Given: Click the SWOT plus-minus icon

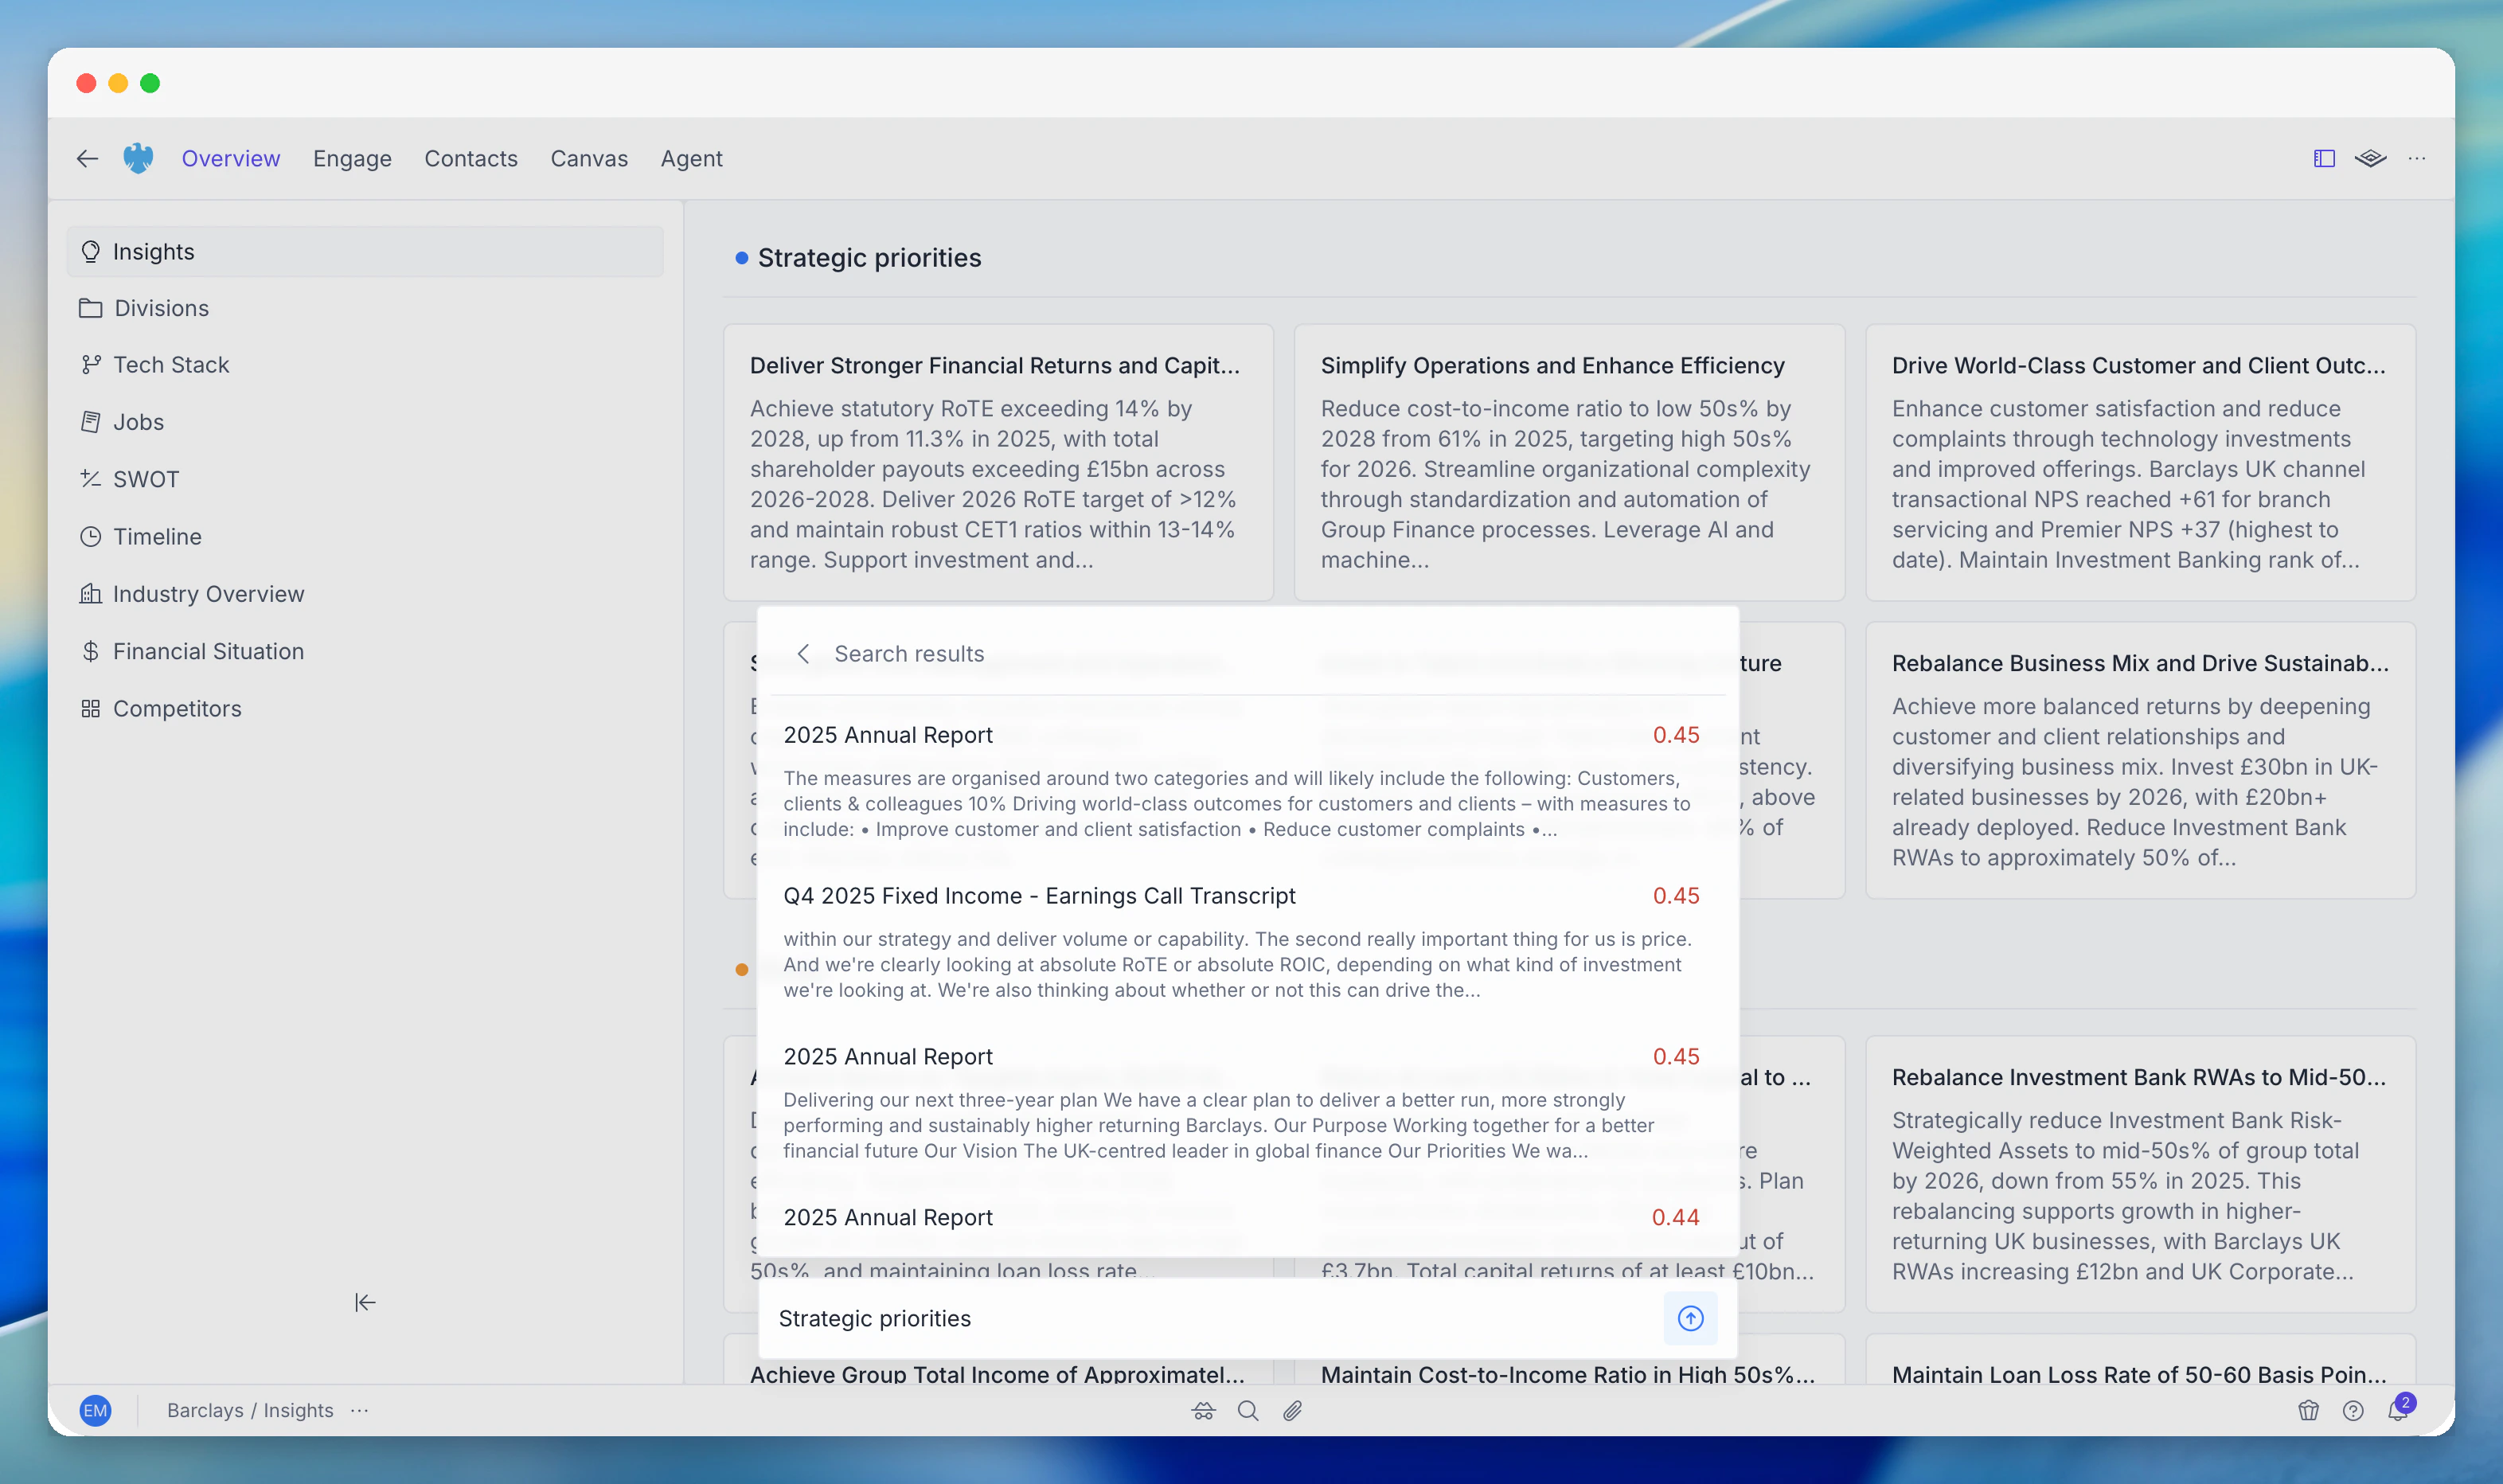Looking at the screenshot, I should pyautogui.click(x=91, y=479).
